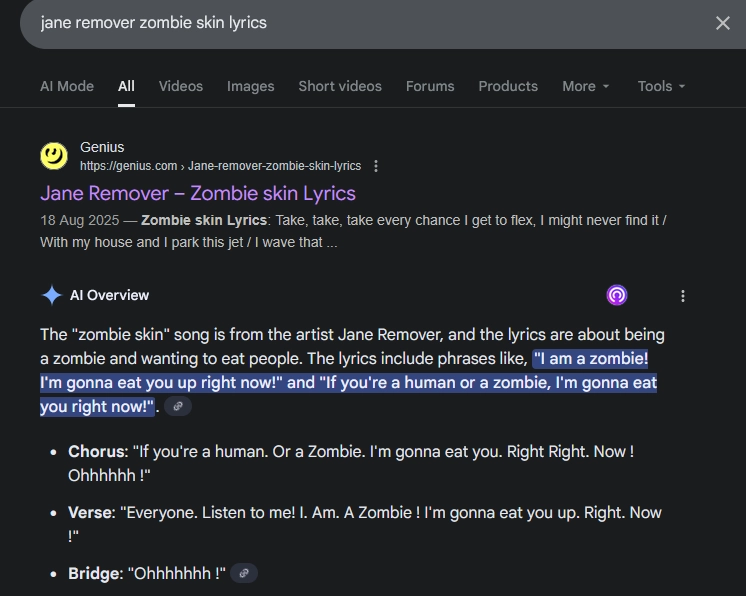This screenshot has height=596, width=746.
Task: Open the Jane Remover – Zombie skin Lyrics link
Action: click(x=198, y=193)
